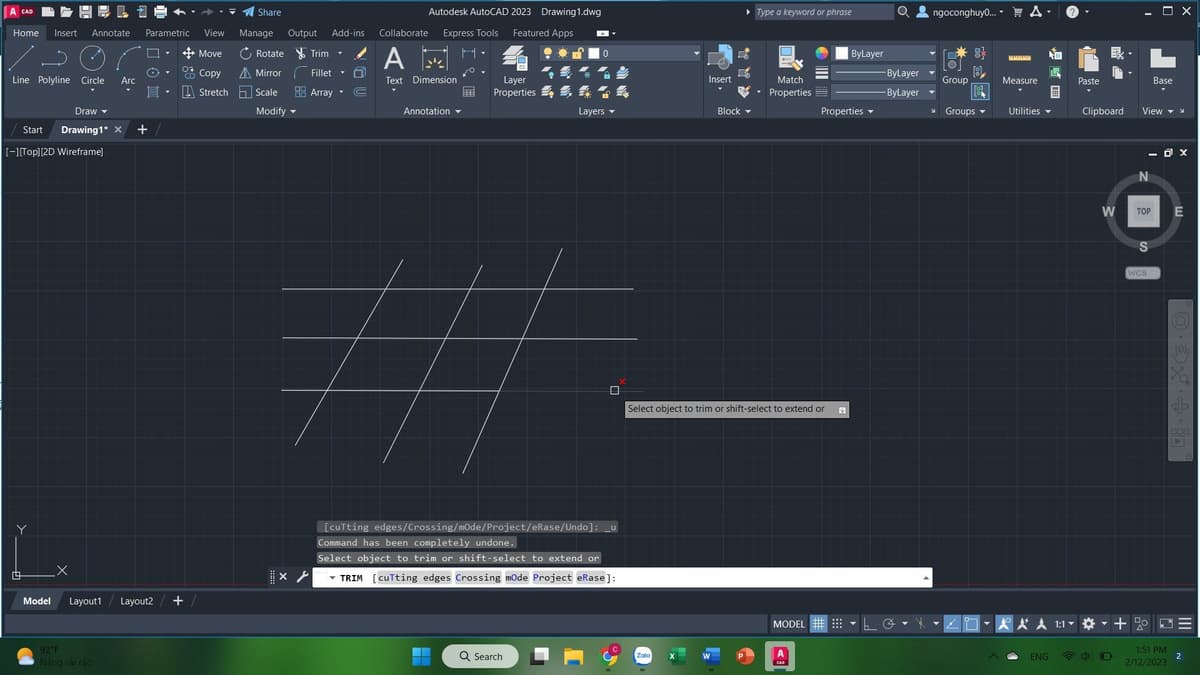The height and width of the screenshot is (675, 1200).
Task: Click the Measure tool
Action: coord(1019,66)
